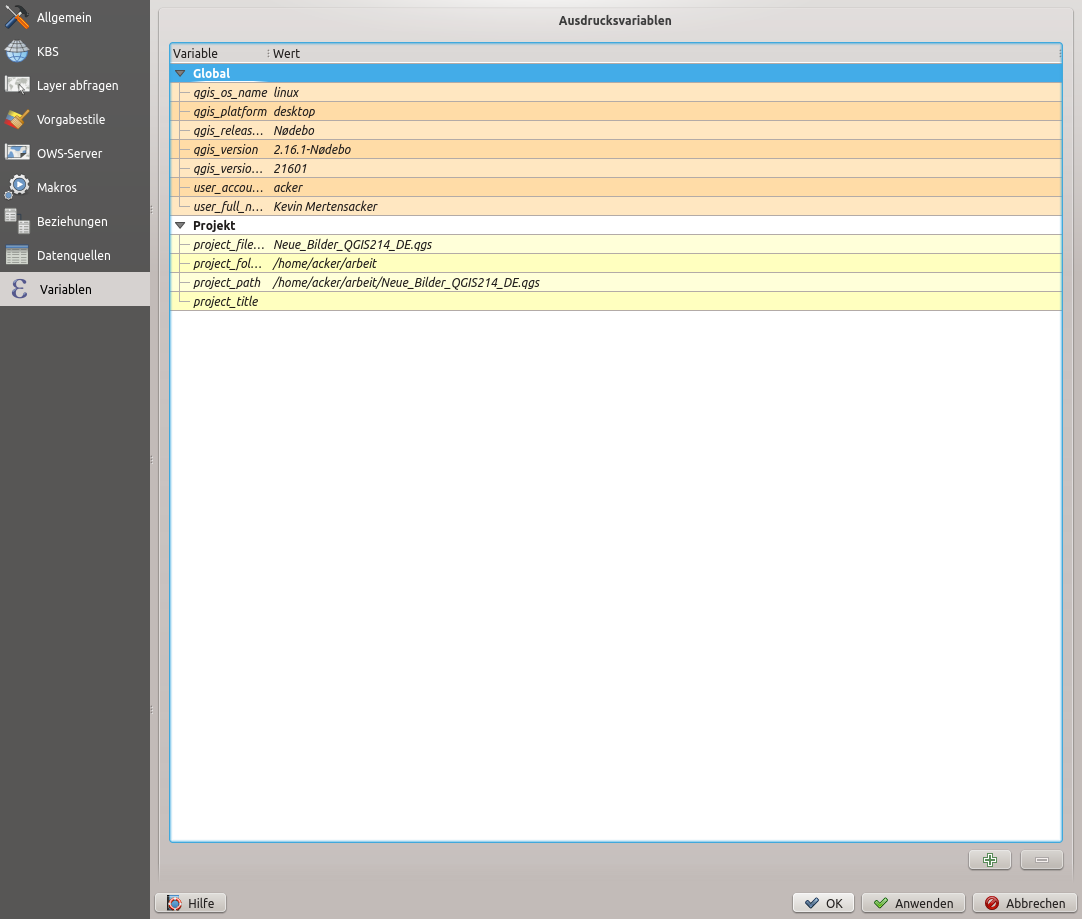Click the minus remove variable button
The height and width of the screenshot is (919, 1082).
pos(1041,860)
